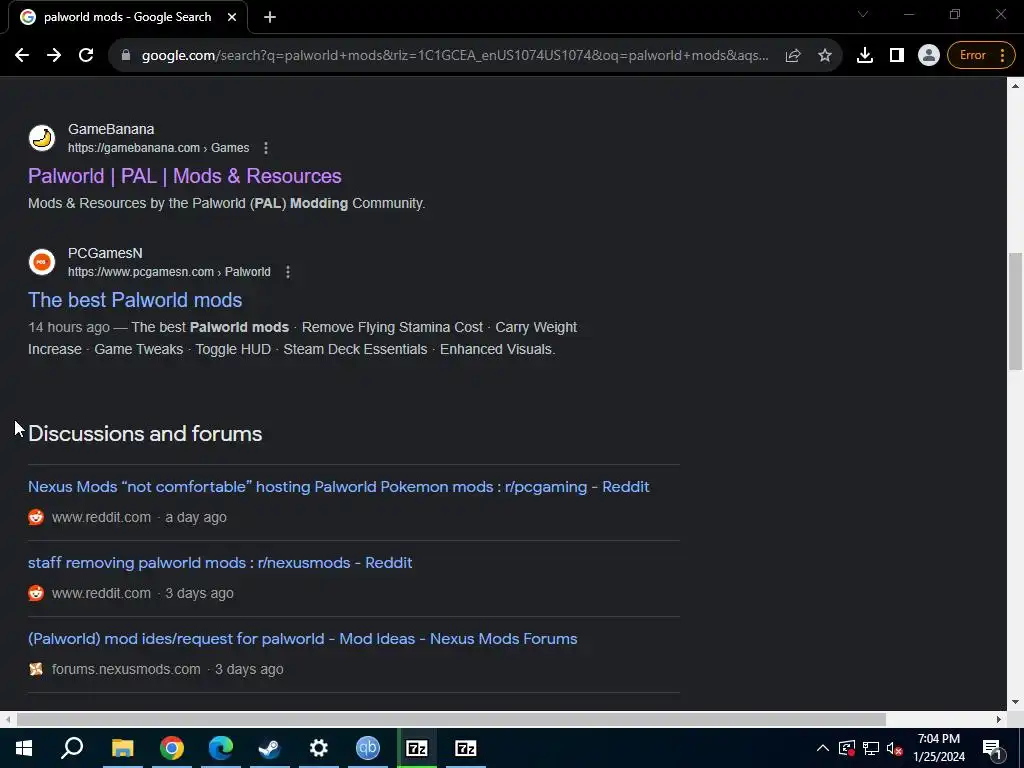Open Google Chrome taskbar icon

coord(171,748)
